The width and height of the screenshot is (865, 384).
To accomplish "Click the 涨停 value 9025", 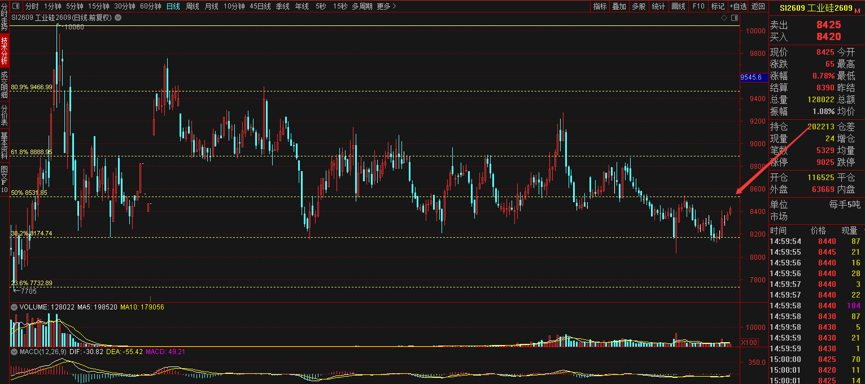I will [x=825, y=162].
